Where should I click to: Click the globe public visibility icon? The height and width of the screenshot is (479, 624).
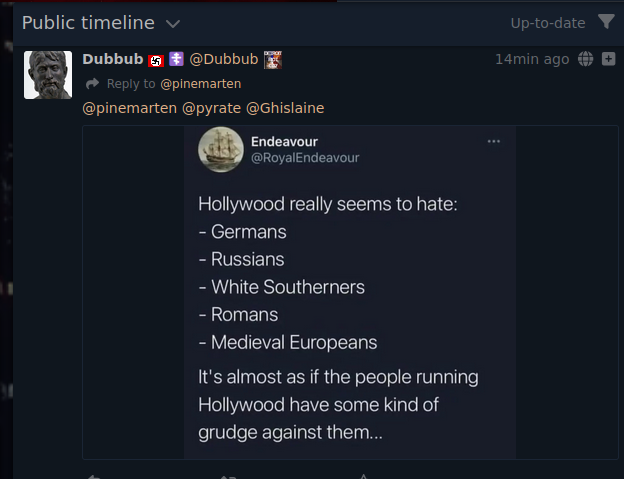click(586, 59)
